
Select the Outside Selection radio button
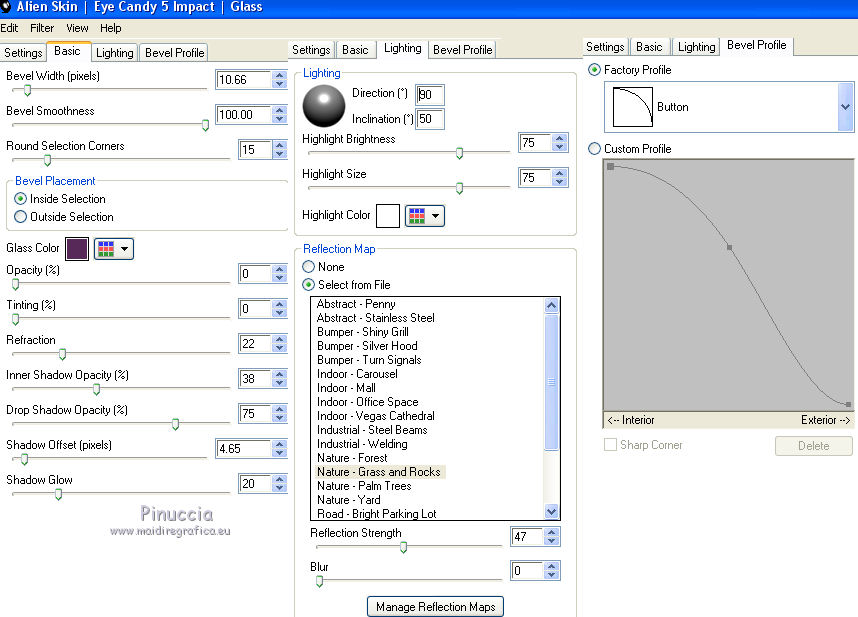[x=21, y=217]
